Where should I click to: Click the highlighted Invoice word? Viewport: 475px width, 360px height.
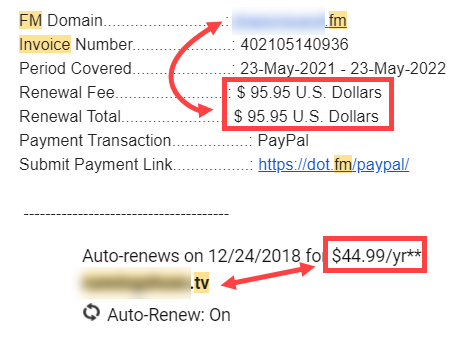click(x=45, y=44)
